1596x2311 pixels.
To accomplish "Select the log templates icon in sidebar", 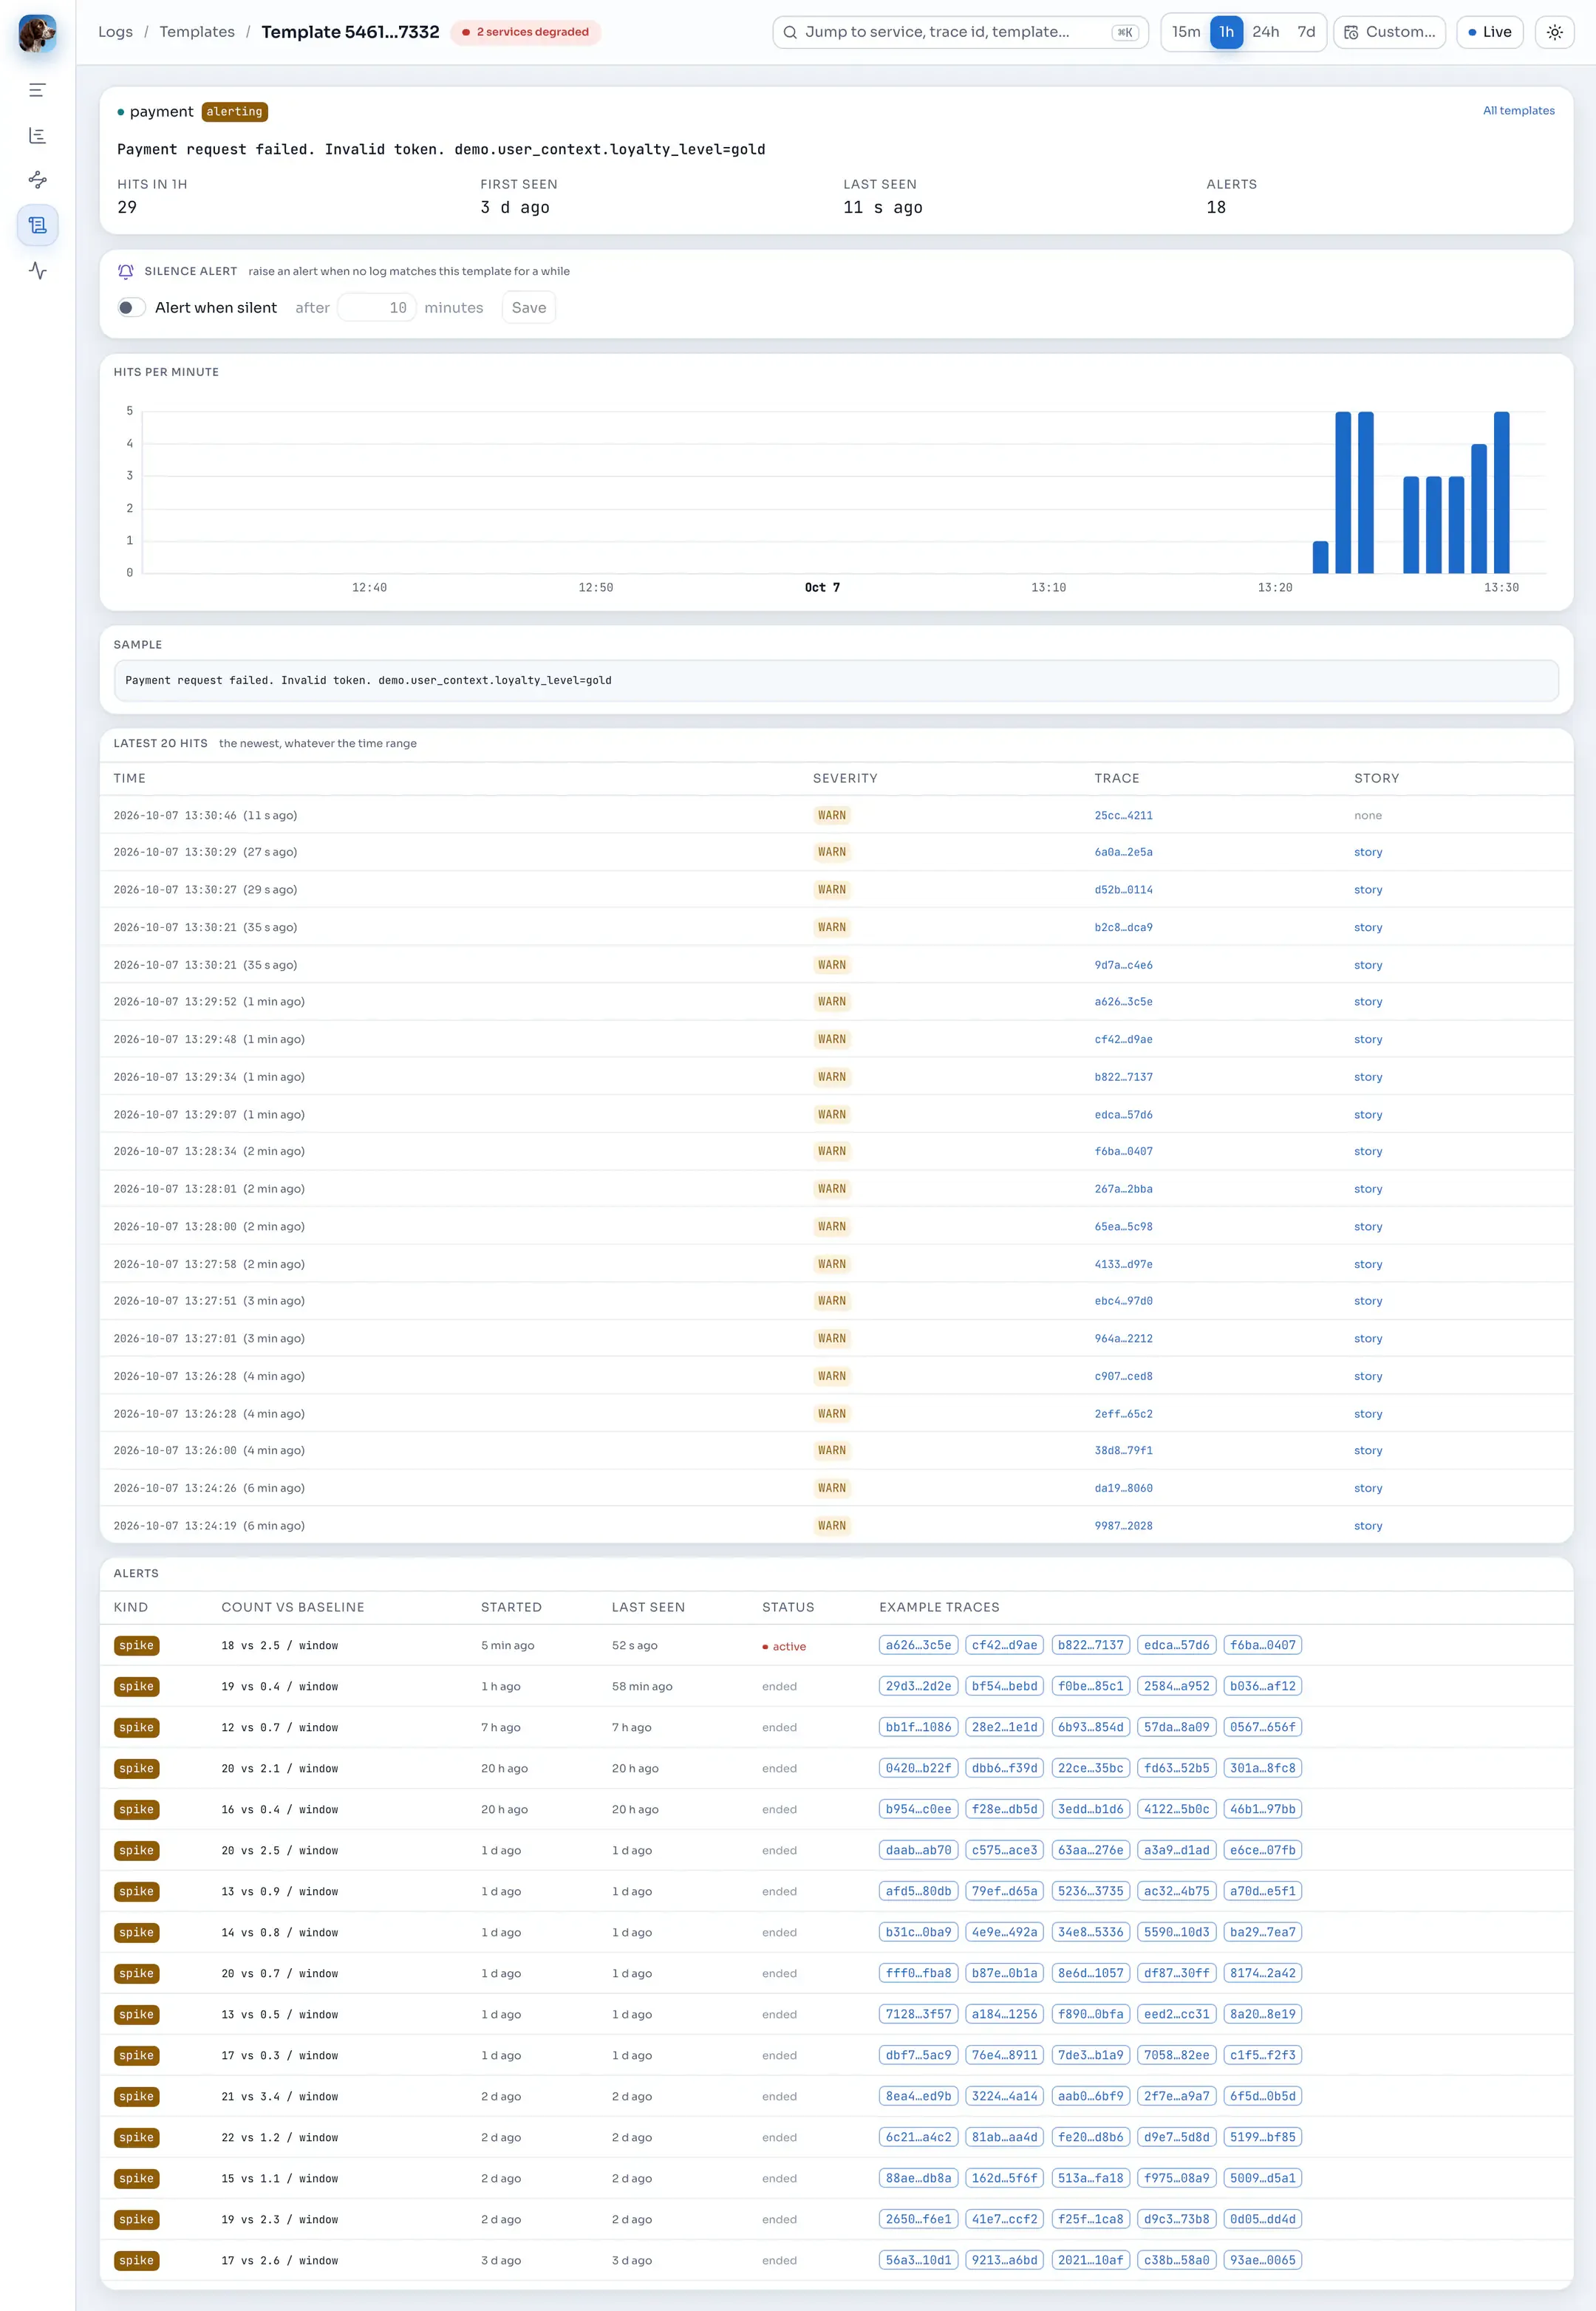I will (x=37, y=225).
